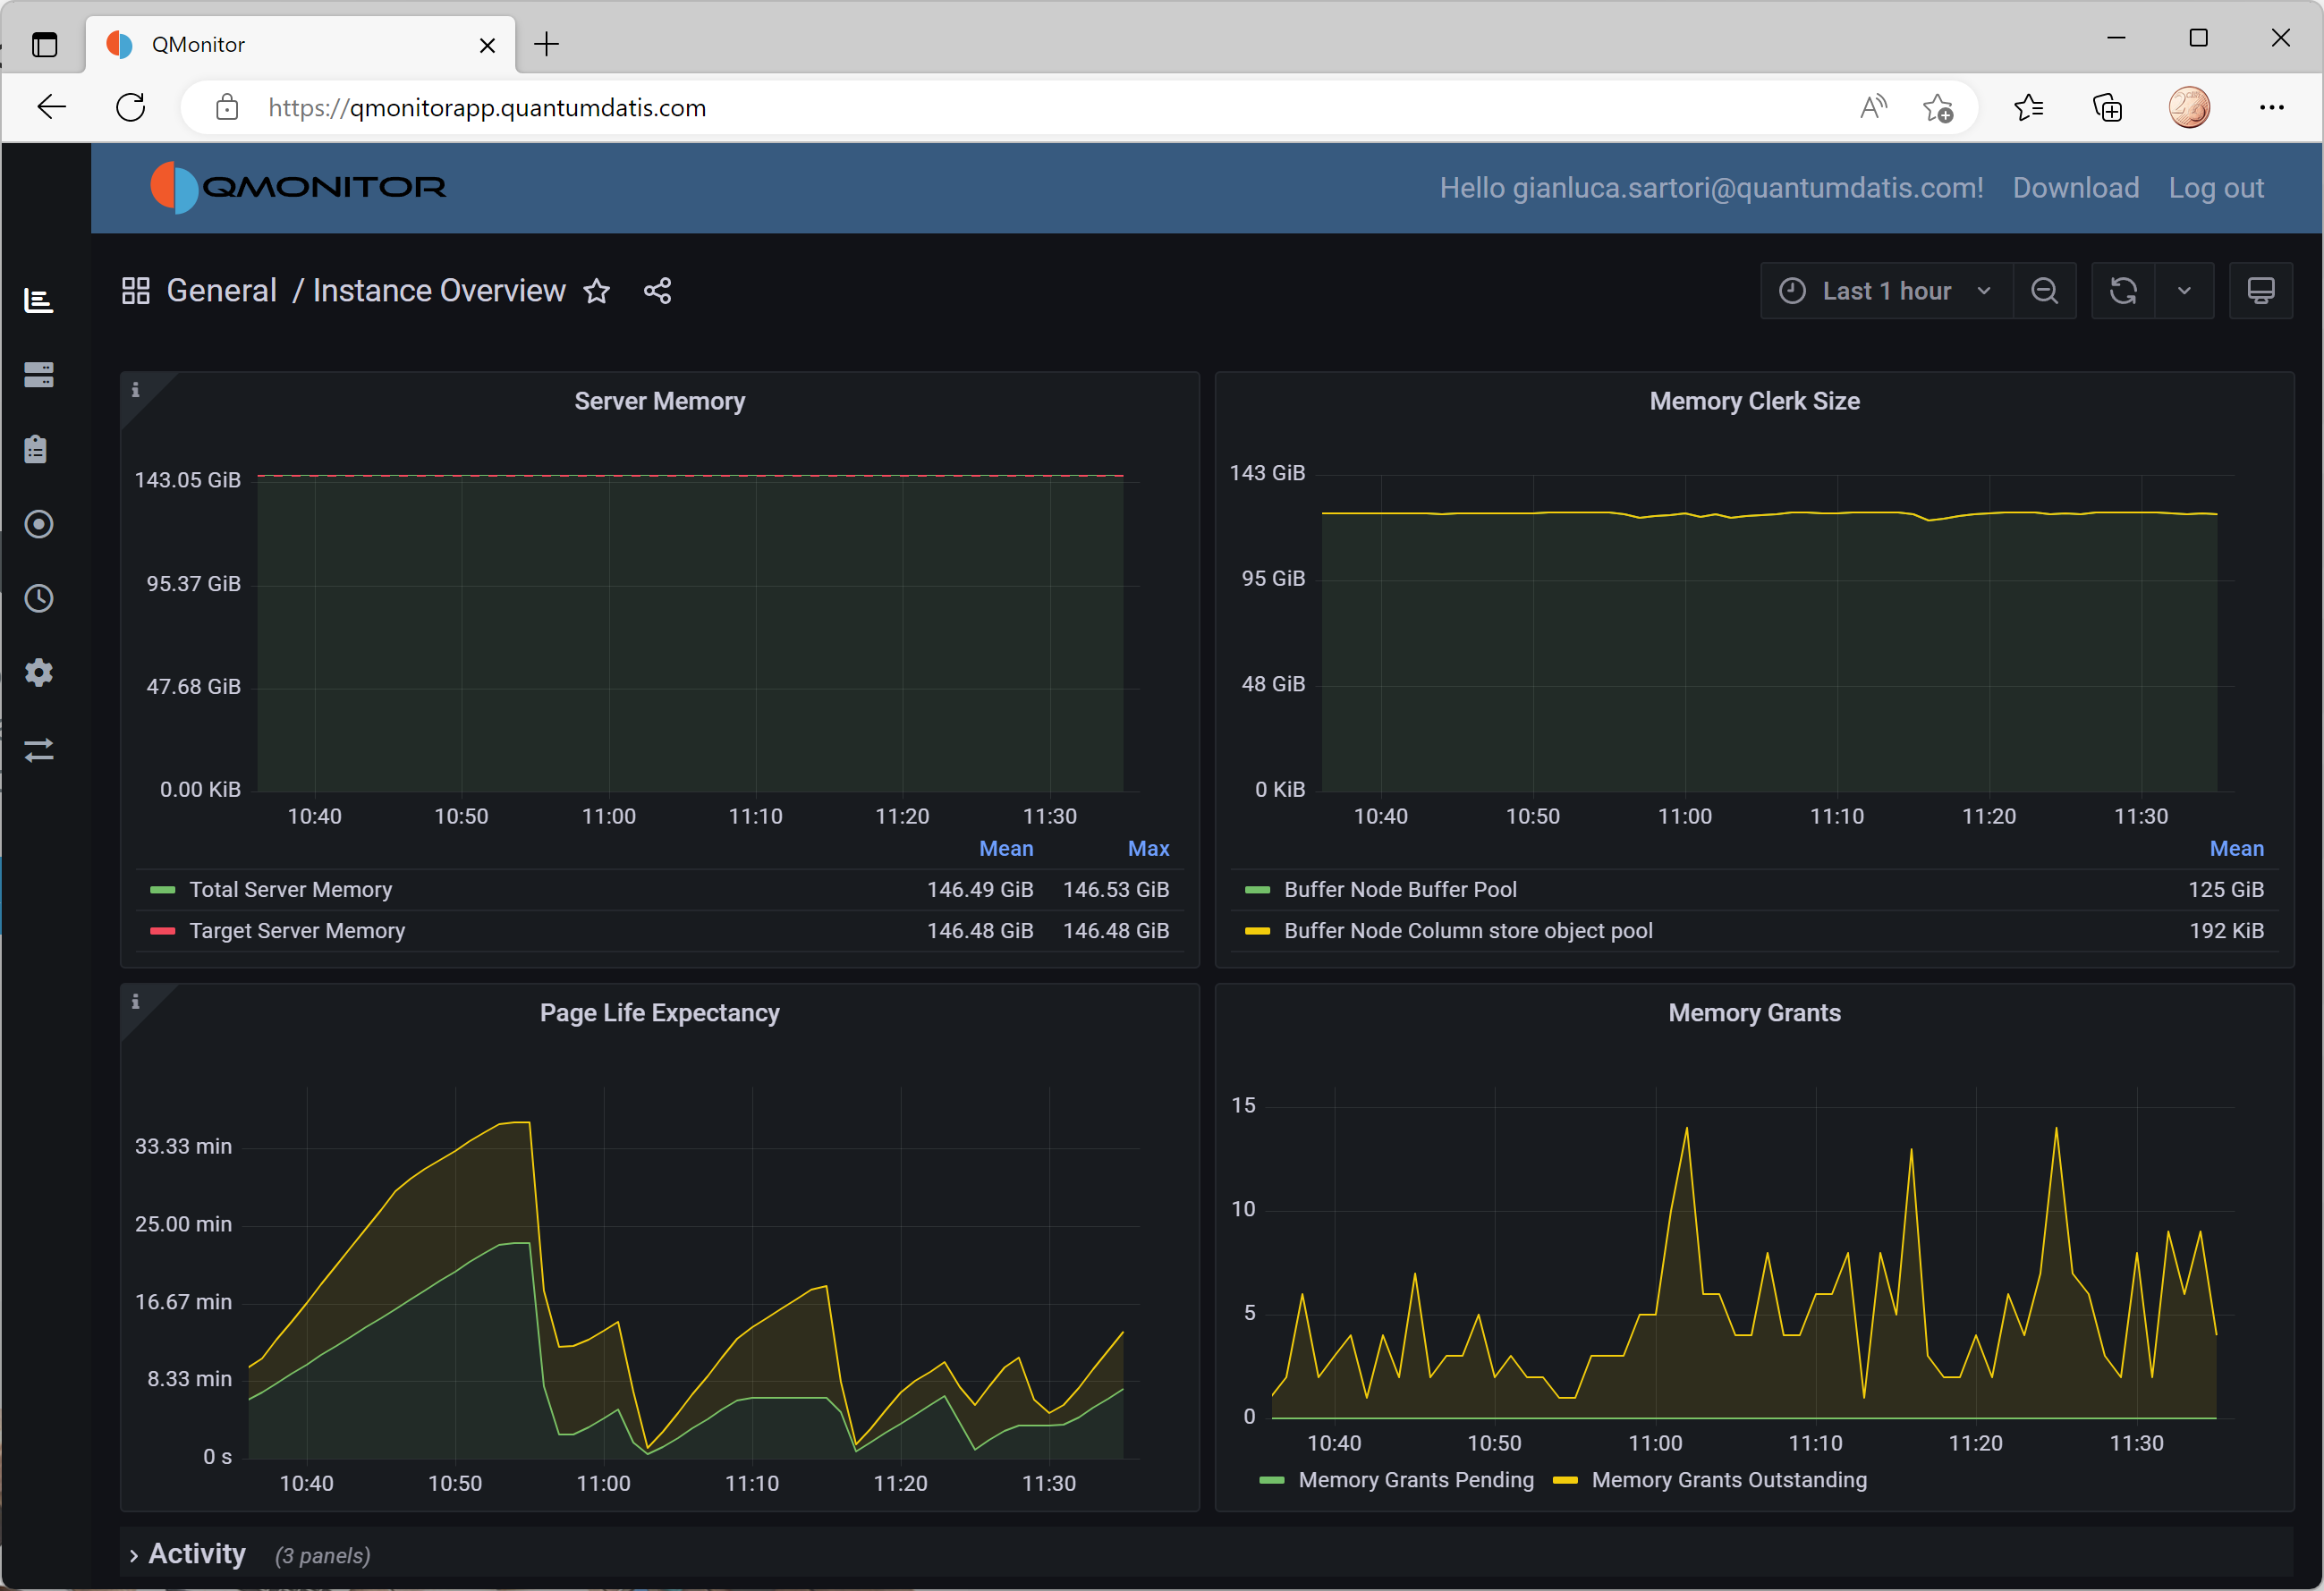
Task: Click the refresh dashboard icon
Action: point(2122,291)
